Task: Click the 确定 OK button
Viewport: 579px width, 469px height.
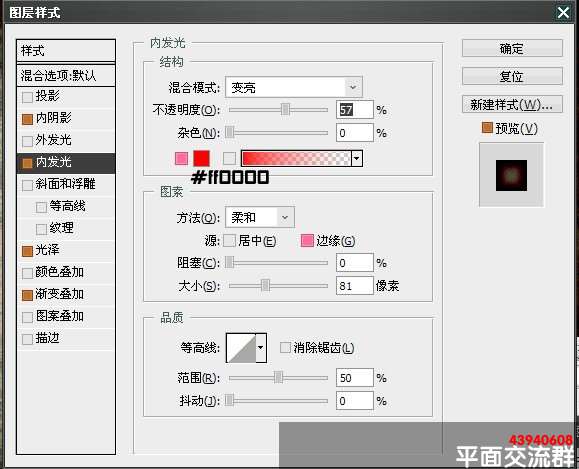Action: [x=512, y=48]
